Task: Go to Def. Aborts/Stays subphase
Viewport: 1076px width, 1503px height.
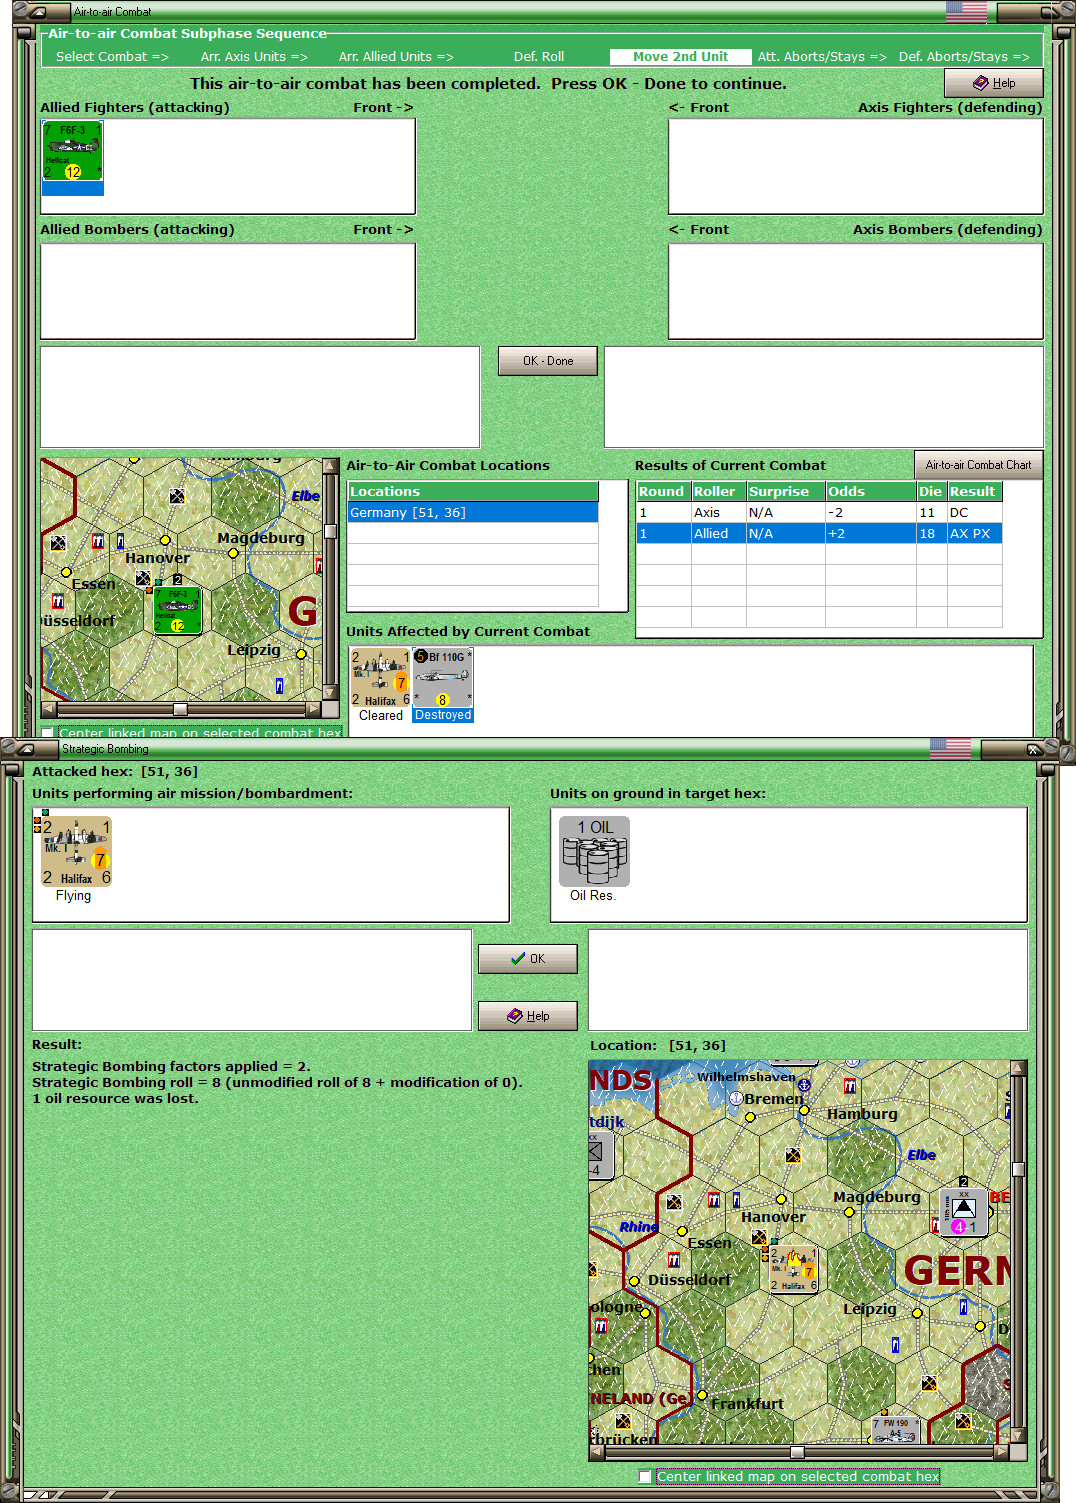Action: click(x=964, y=57)
